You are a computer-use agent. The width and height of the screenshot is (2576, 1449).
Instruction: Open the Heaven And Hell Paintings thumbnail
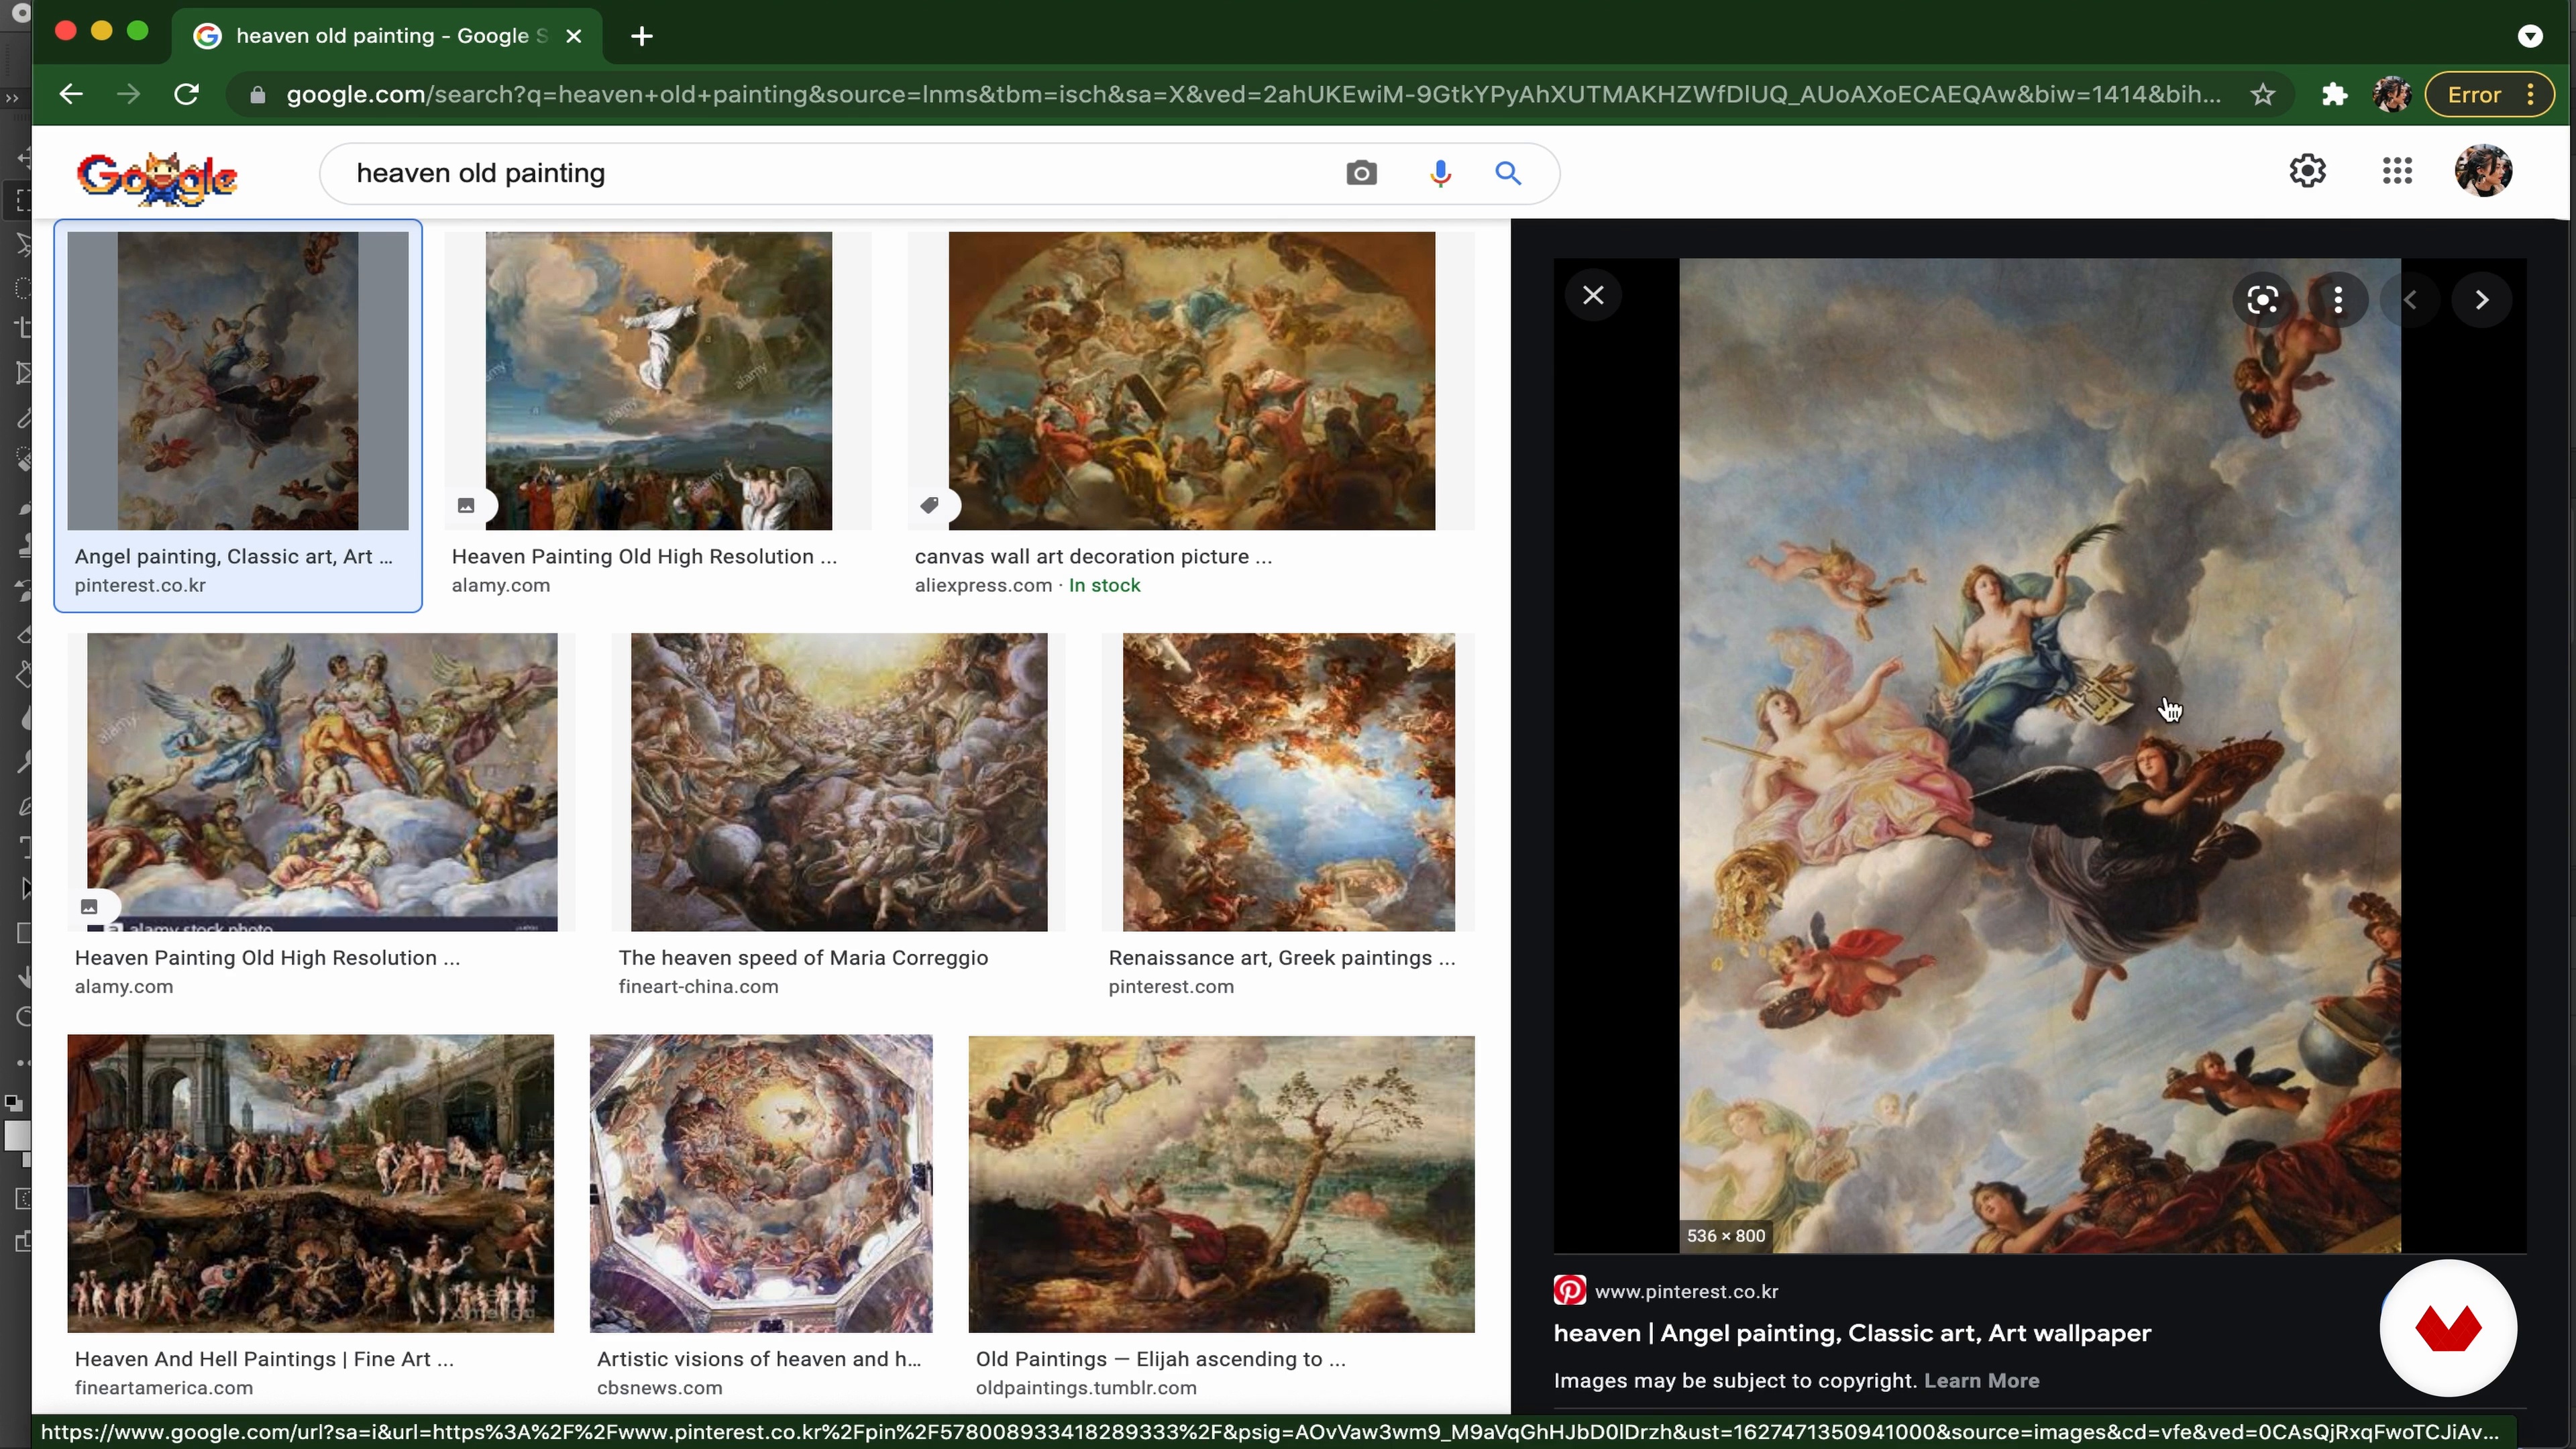[x=310, y=1183]
